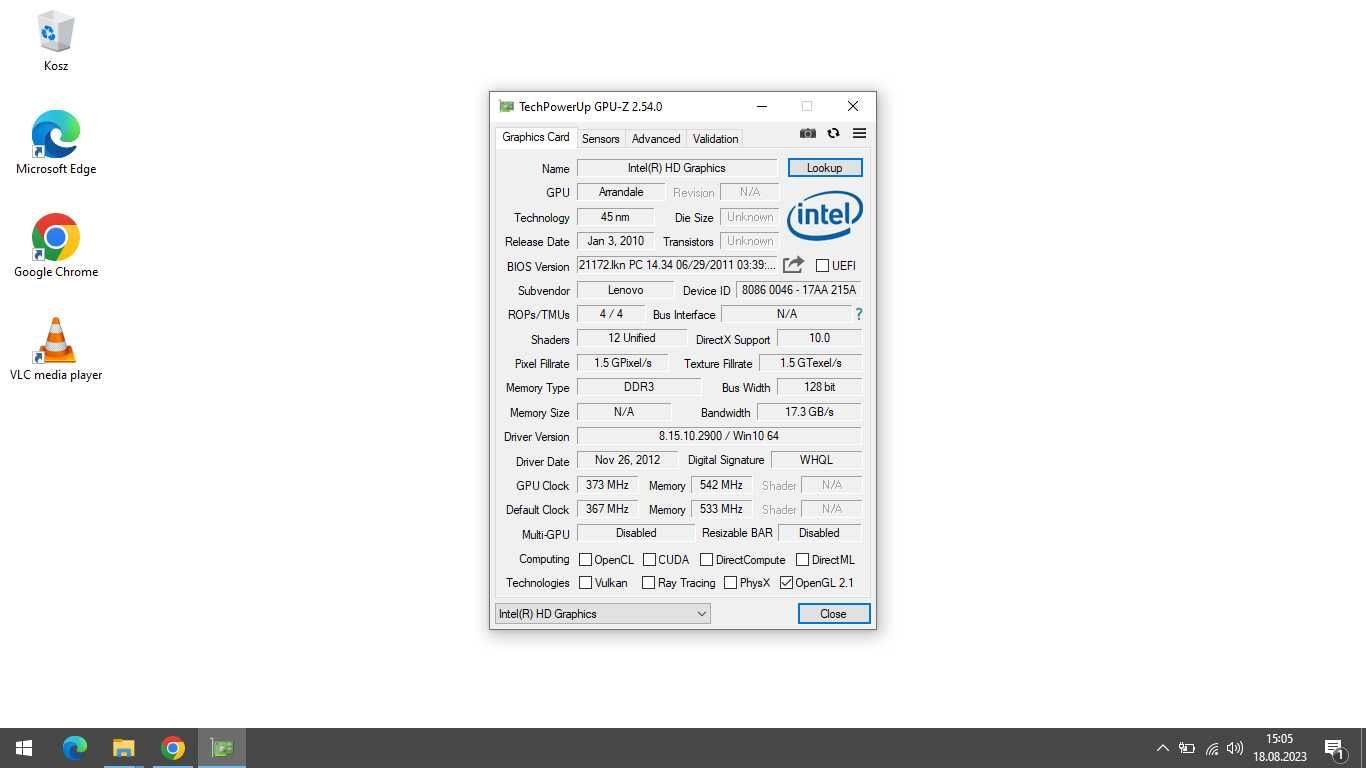Select the Google Chrome desktop shortcut

point(56,246)
